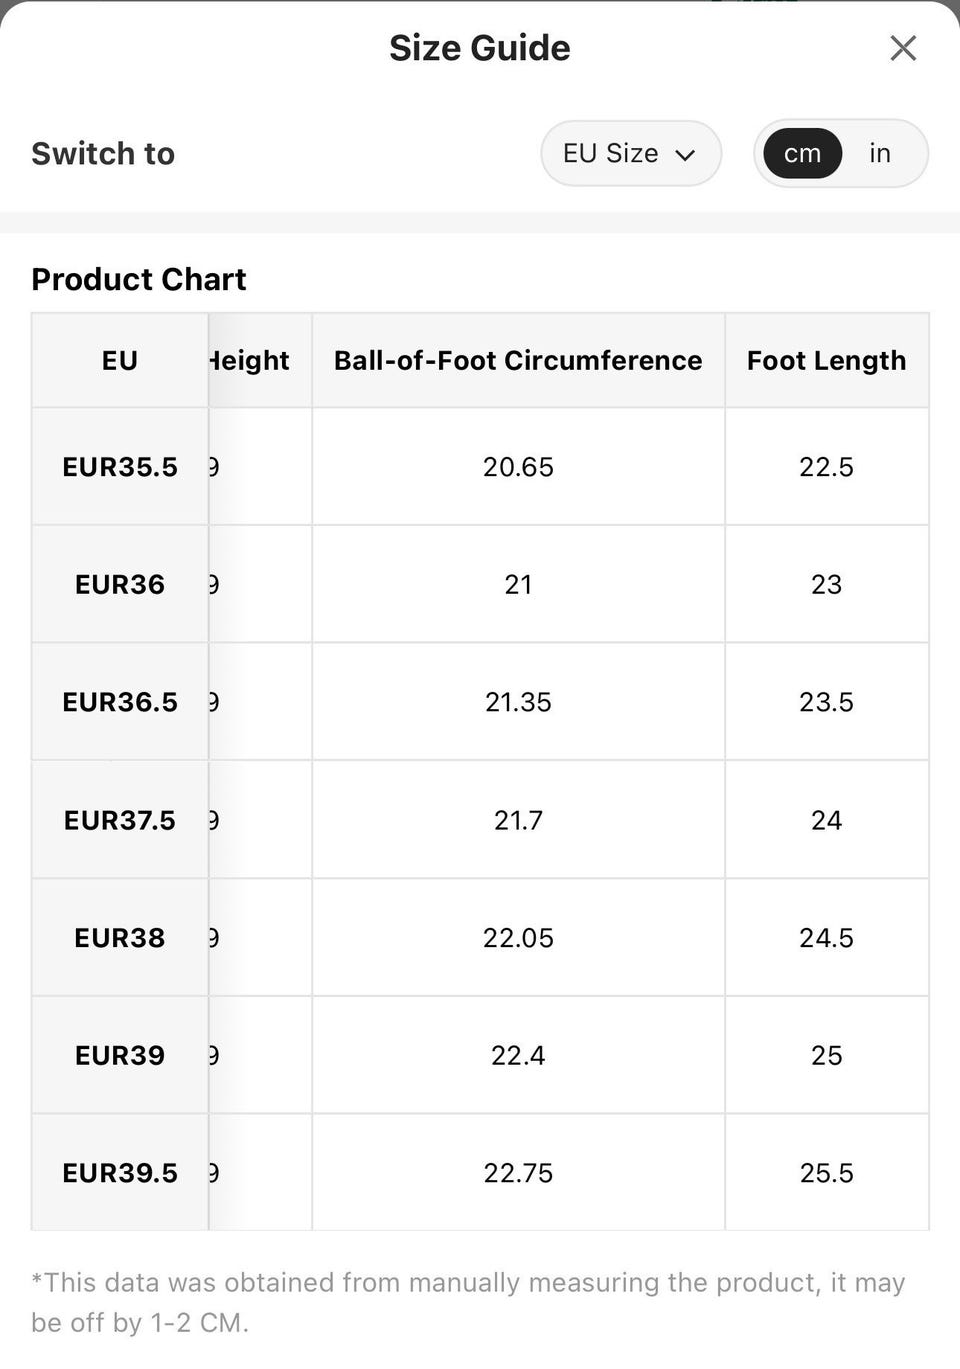
Task: Click the 25.5 foot length cell
Action: (827, 1173)
